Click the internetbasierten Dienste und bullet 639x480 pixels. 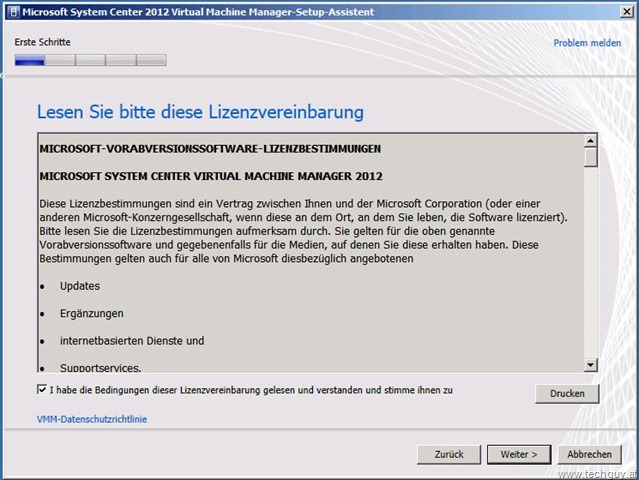[x=132, y=341]
